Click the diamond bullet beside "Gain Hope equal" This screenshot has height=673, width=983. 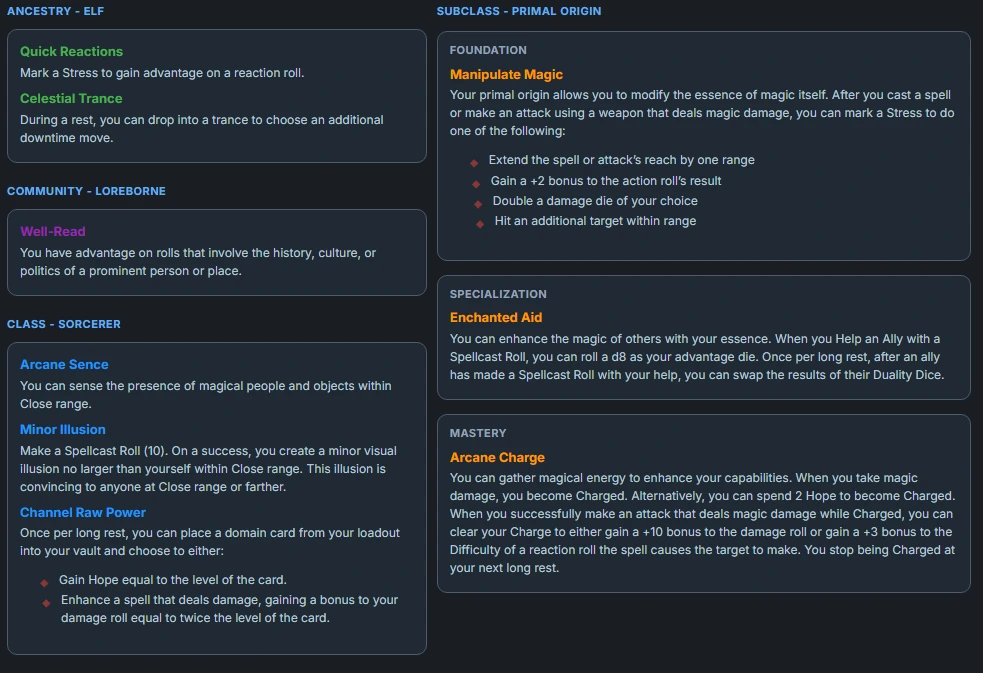(44, 582)
